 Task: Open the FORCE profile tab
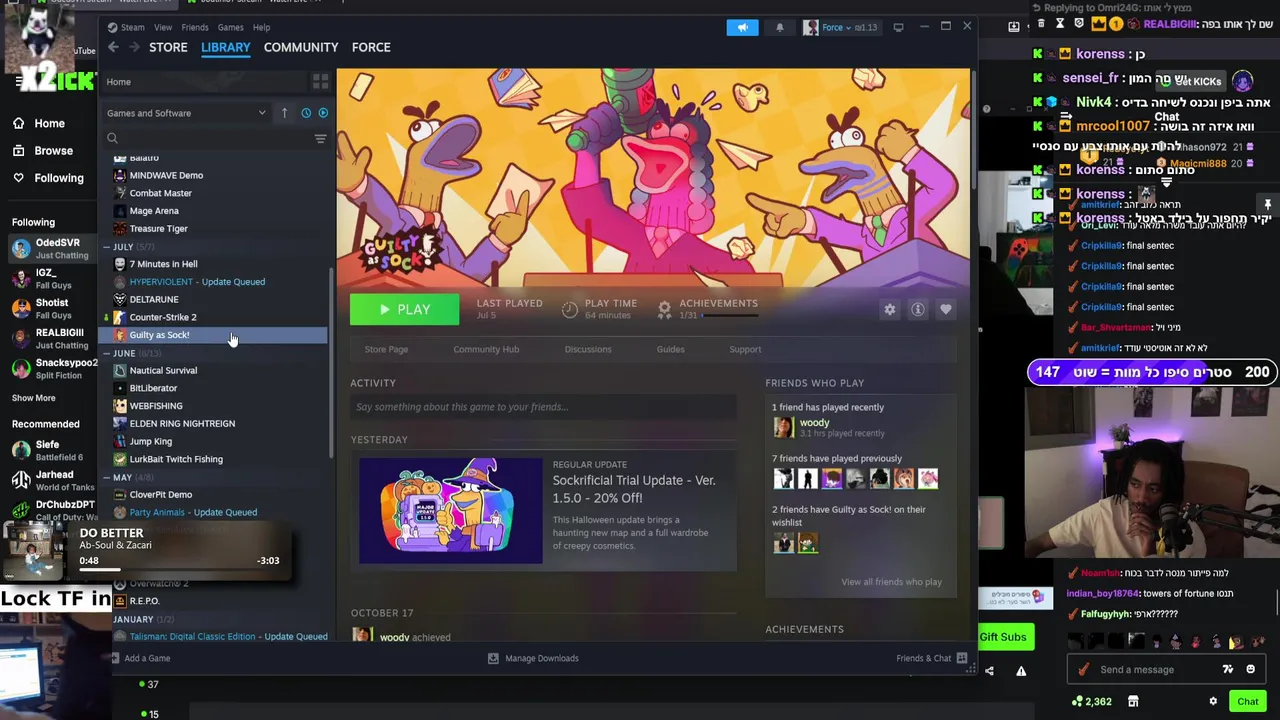point(371,47)
